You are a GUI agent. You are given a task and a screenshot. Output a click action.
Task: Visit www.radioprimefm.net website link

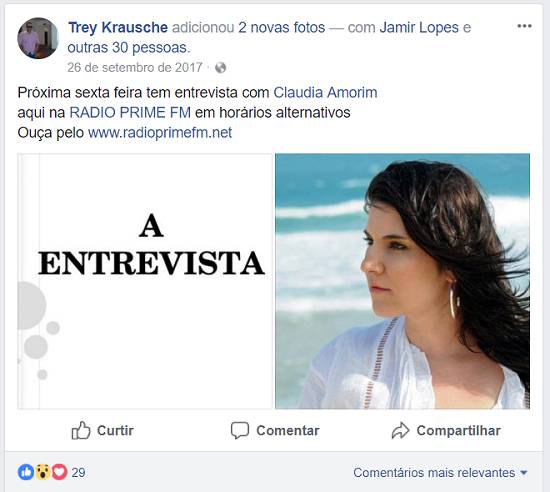(x=160, y=133)
